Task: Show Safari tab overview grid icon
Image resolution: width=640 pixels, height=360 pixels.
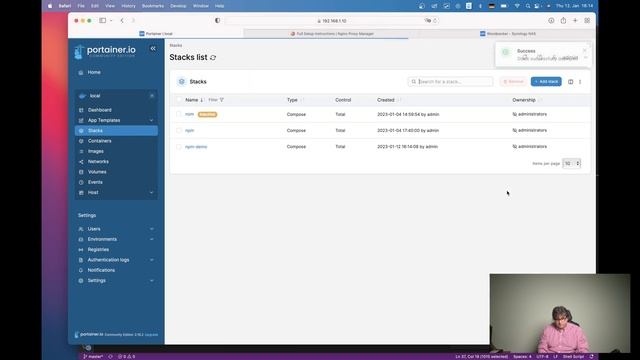Action: (x=587, y=20)
